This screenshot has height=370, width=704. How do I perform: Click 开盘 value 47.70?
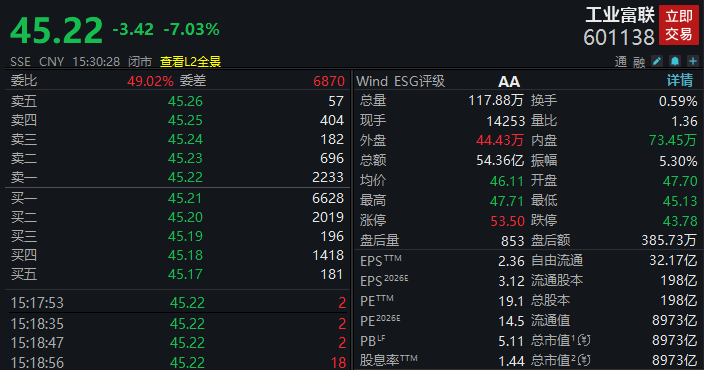(680, 181)
